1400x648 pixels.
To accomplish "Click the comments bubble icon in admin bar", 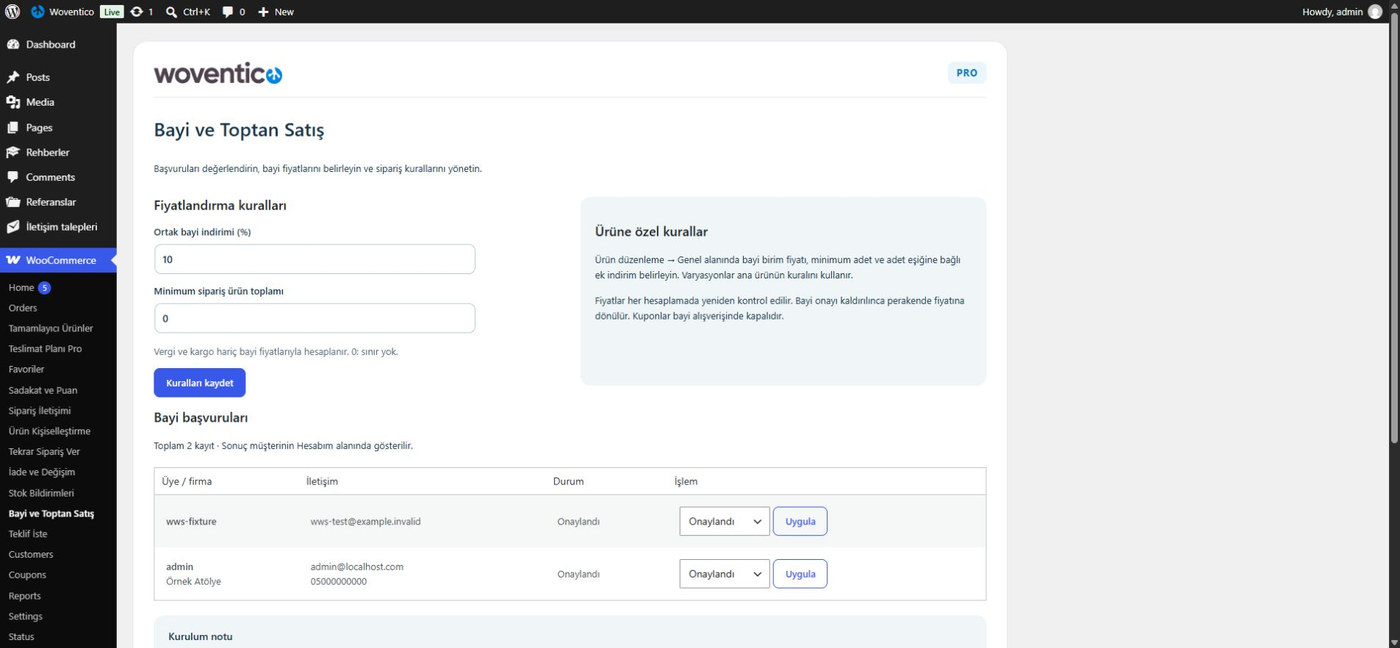I will pos(228,12).
